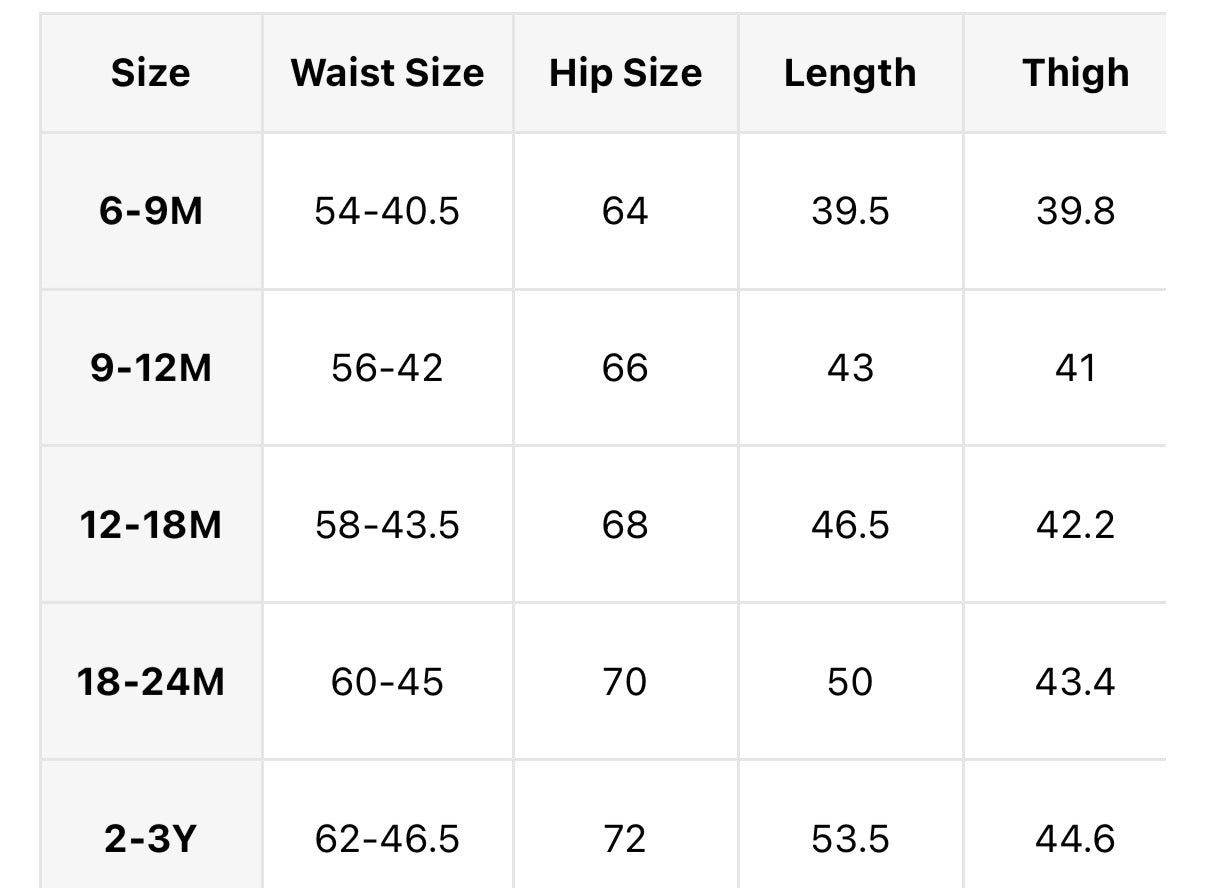Click the Size column header
Screen dimensions: 1206x888
click(150, 73)
